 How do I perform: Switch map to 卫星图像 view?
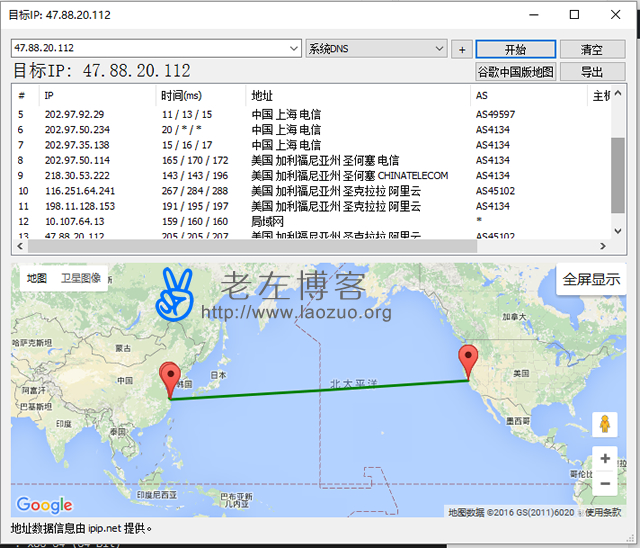81,278
